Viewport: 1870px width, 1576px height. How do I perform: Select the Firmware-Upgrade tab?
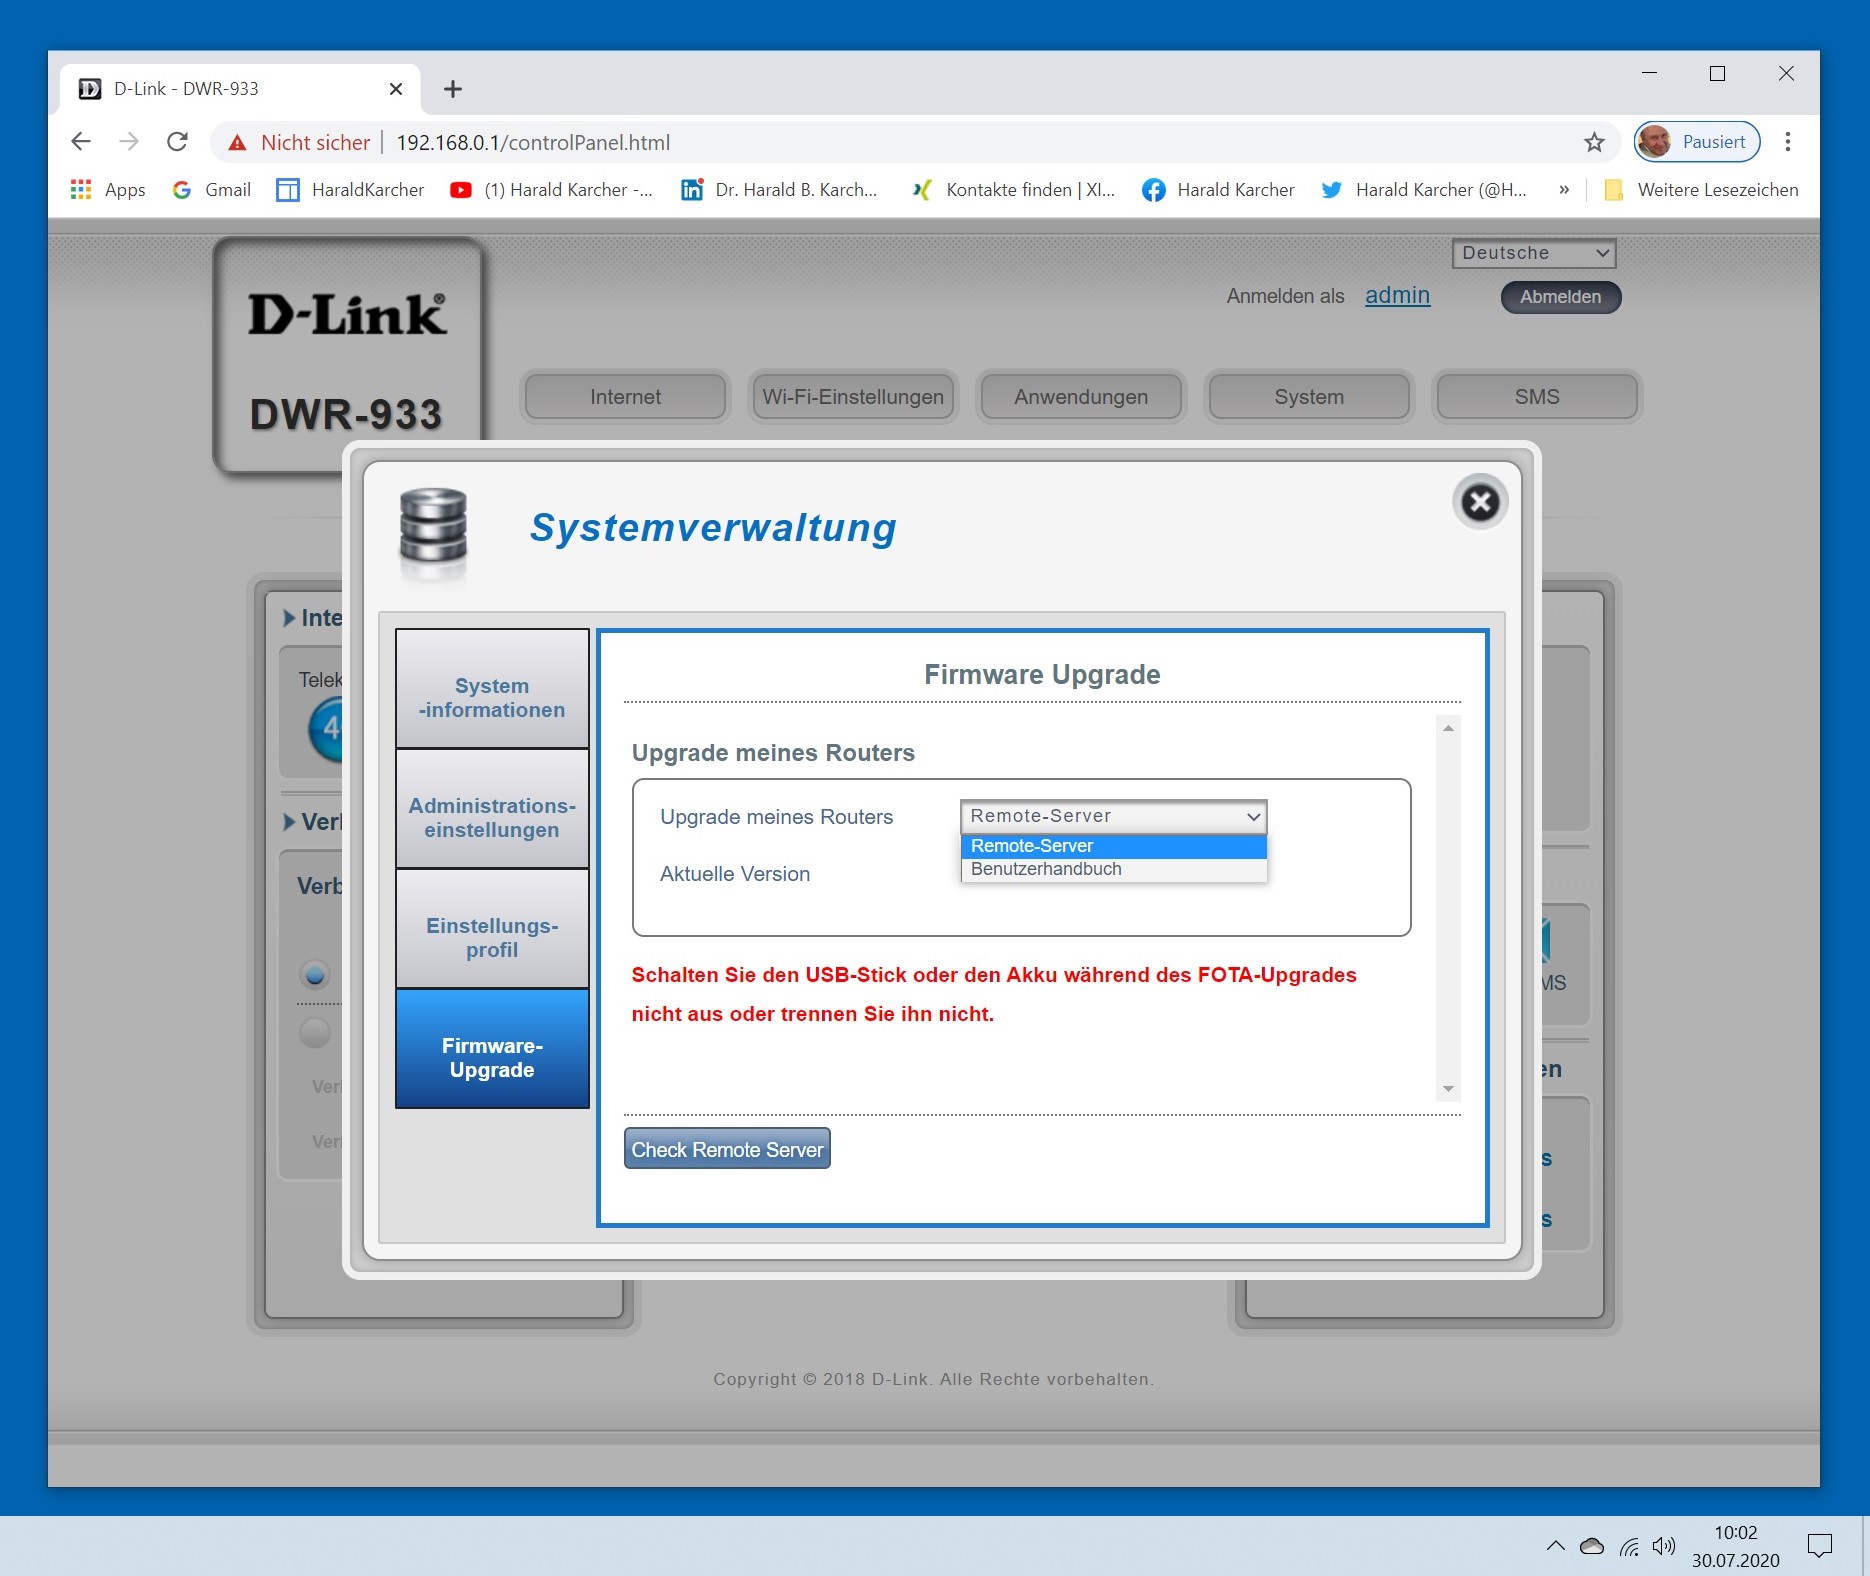[492, 1049]
